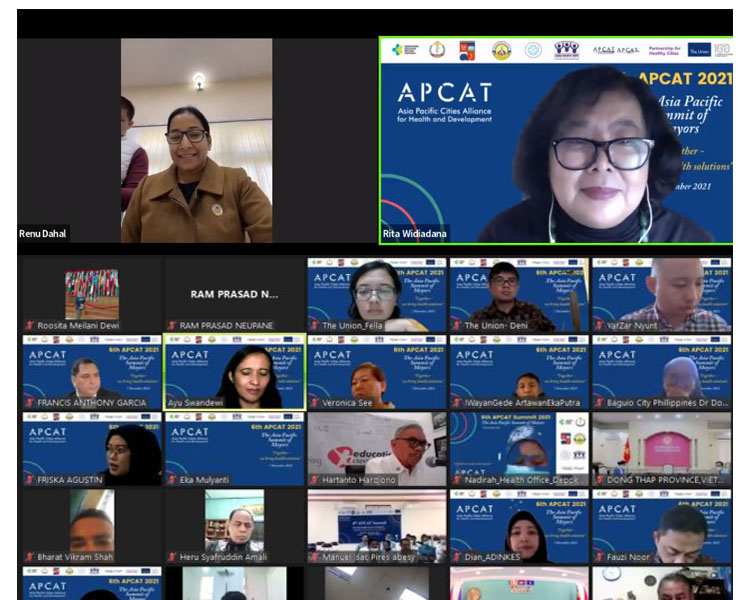
Task: Click muted mic icon beside Fauzi Noor
Action: [x=599, y=557]
